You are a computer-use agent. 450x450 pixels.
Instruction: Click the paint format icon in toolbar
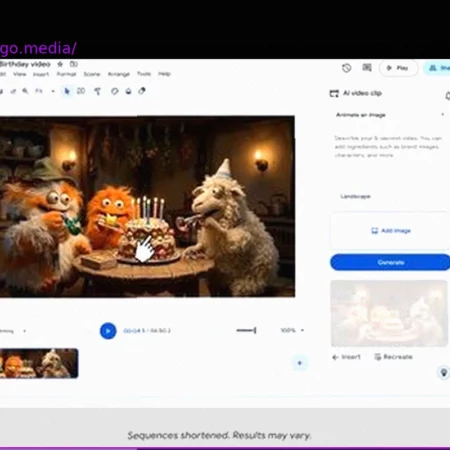[13, 91]
